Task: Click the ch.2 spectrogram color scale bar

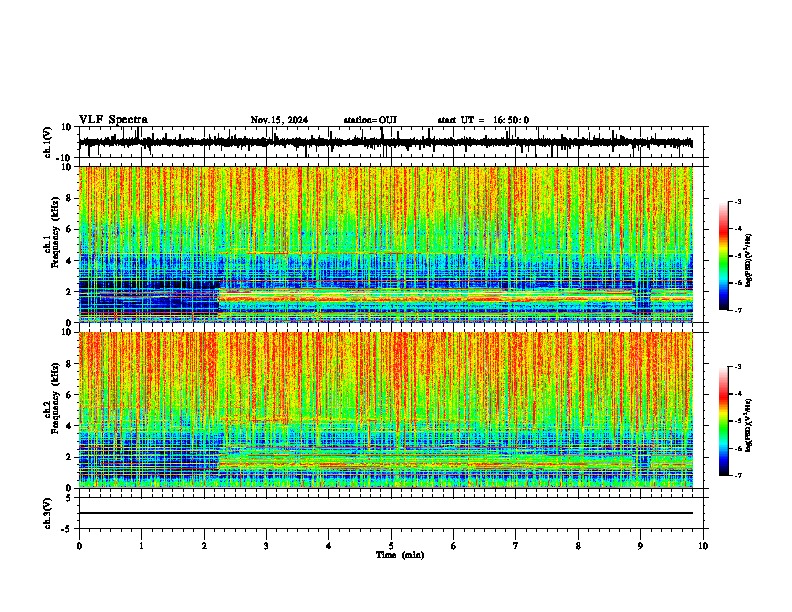Action: [x=724, y=421]
